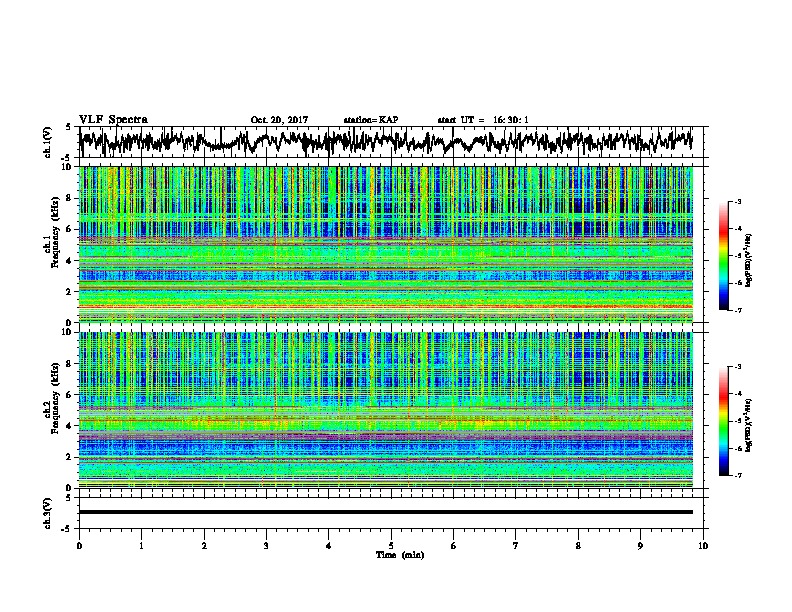Viewport: 792px width, 612px height.
Task: Click the ch.1(V) waveform trace panel
Action: pos(391,142)
